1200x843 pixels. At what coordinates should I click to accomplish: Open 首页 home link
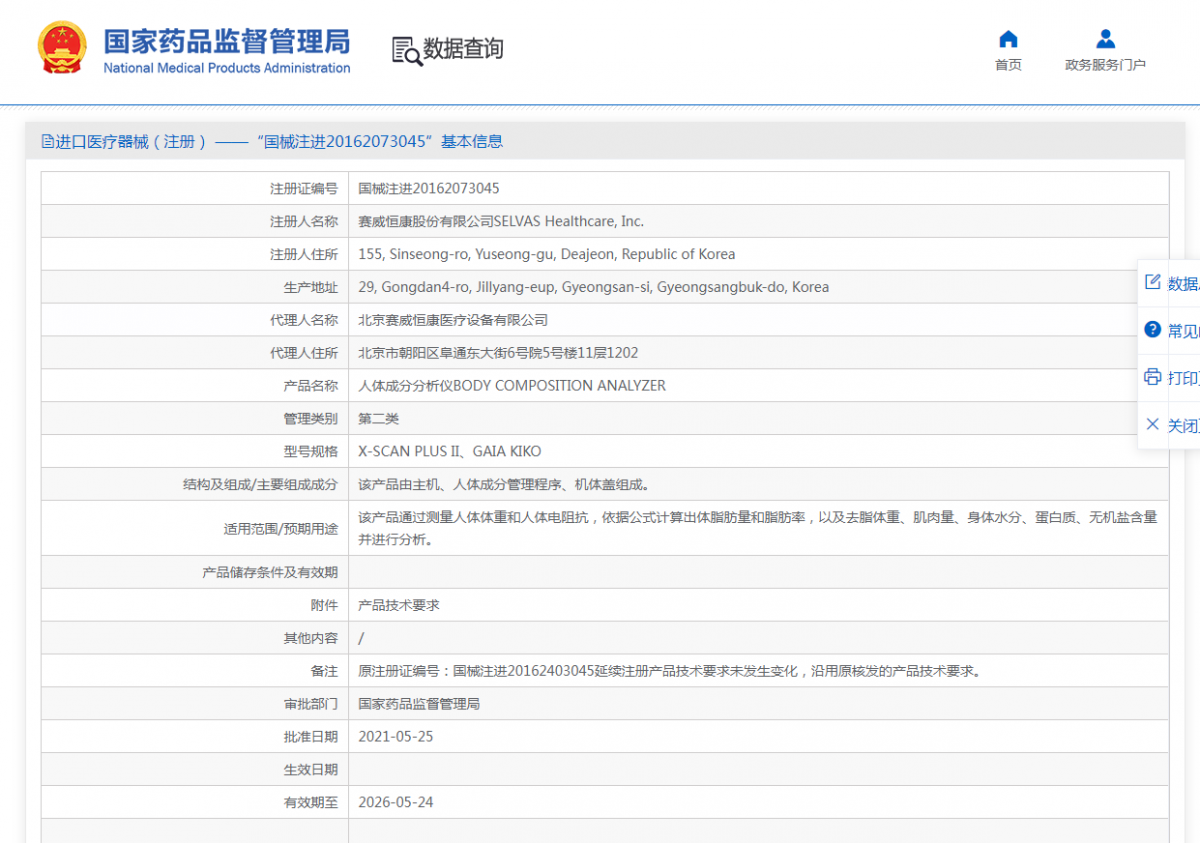[1008, 65]
